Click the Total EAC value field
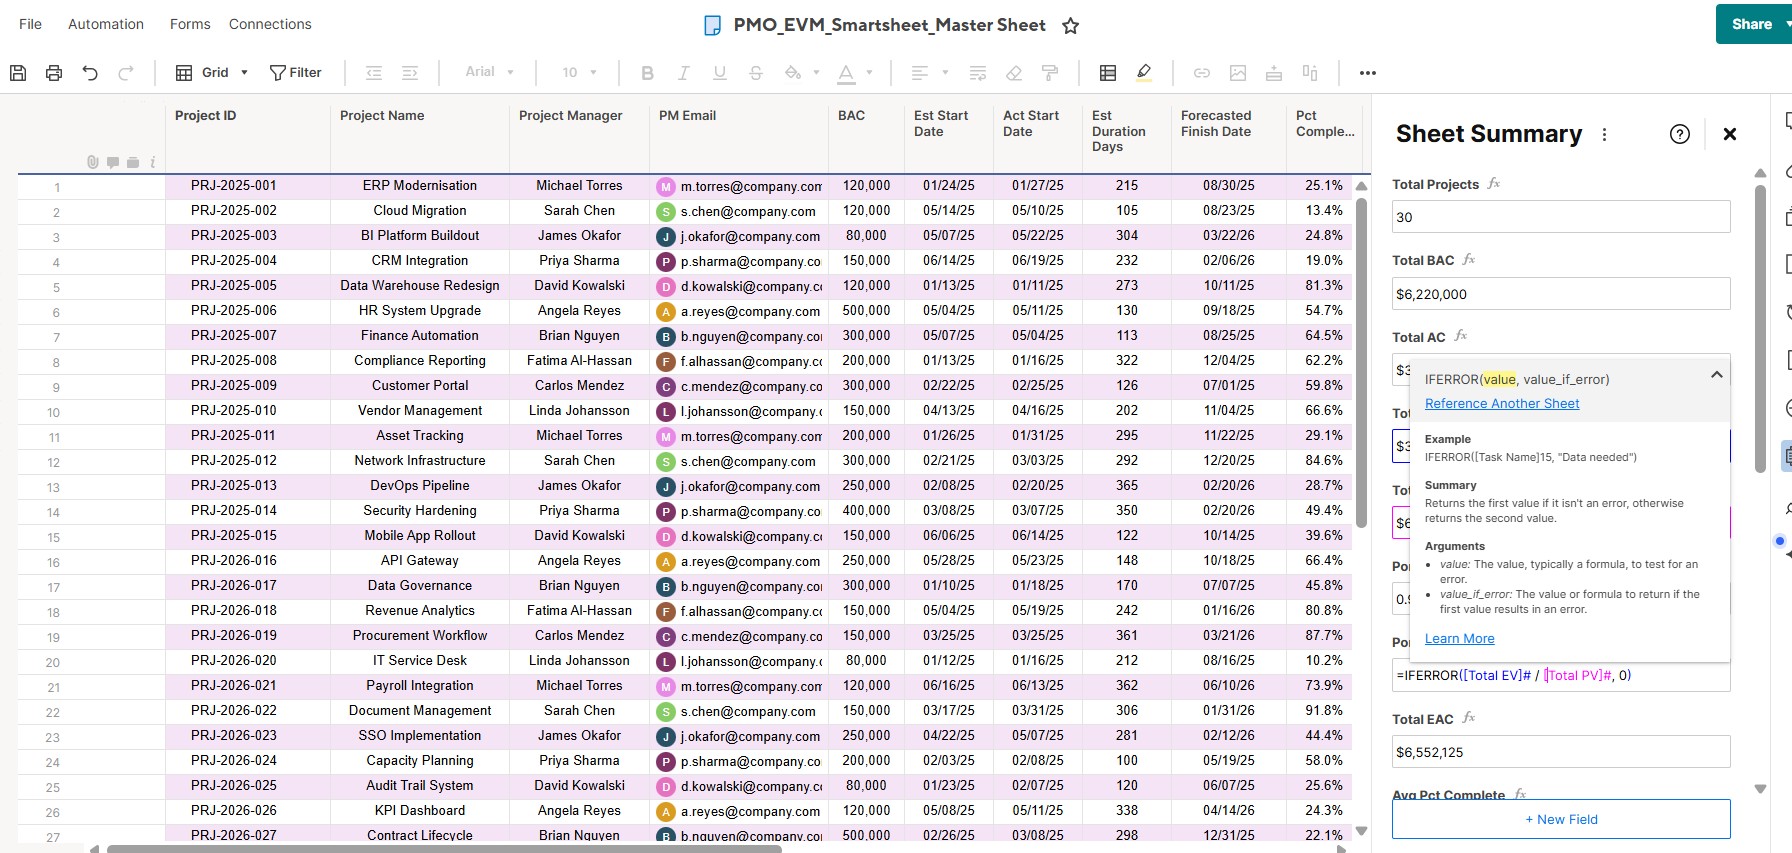 click(1561, 752)
